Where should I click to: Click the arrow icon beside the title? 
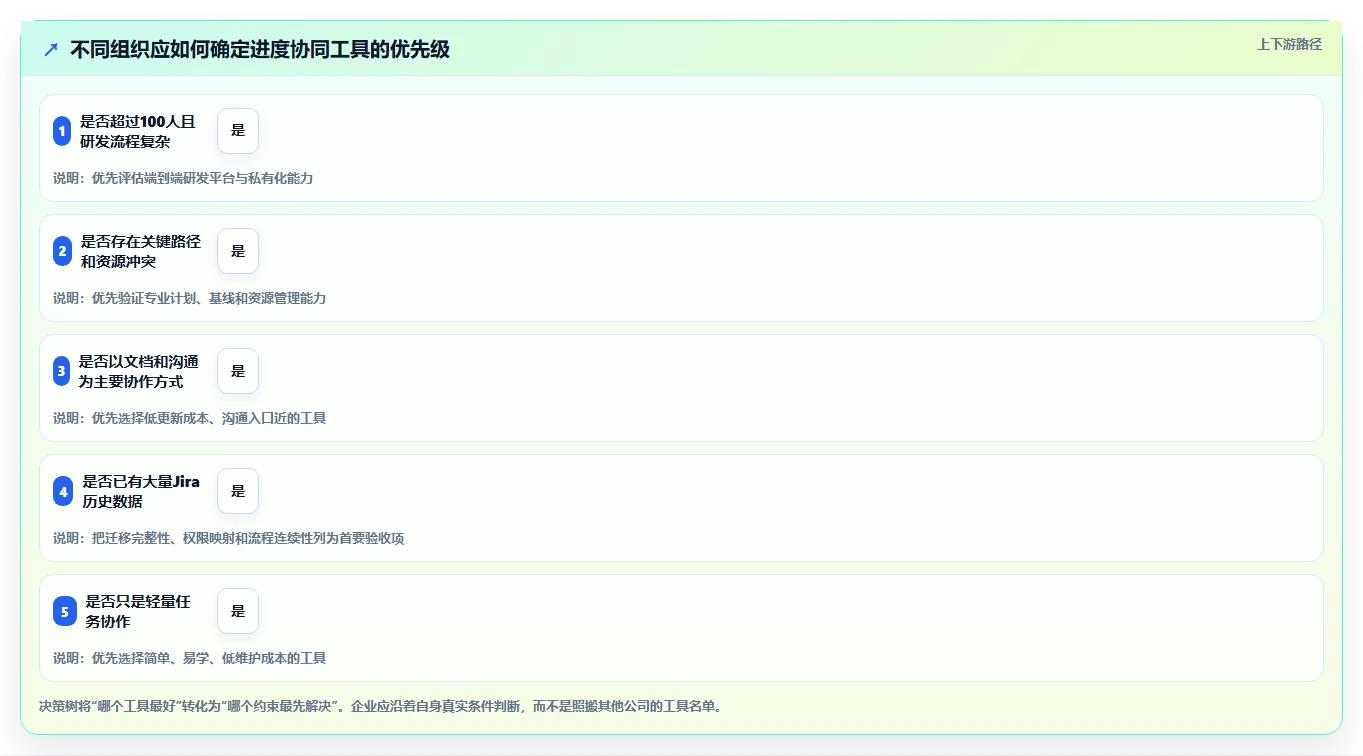pyautogui.click(x=51, y=50)
